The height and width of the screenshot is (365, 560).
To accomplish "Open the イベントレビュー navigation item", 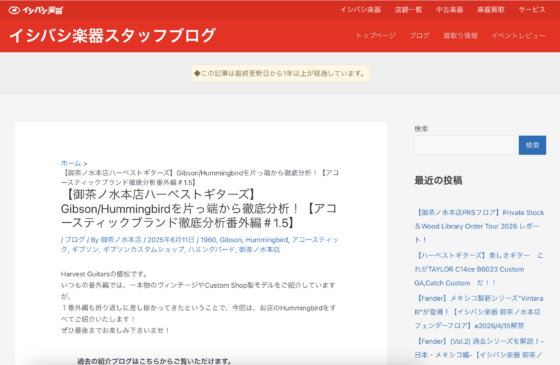I will pos(518,36).
